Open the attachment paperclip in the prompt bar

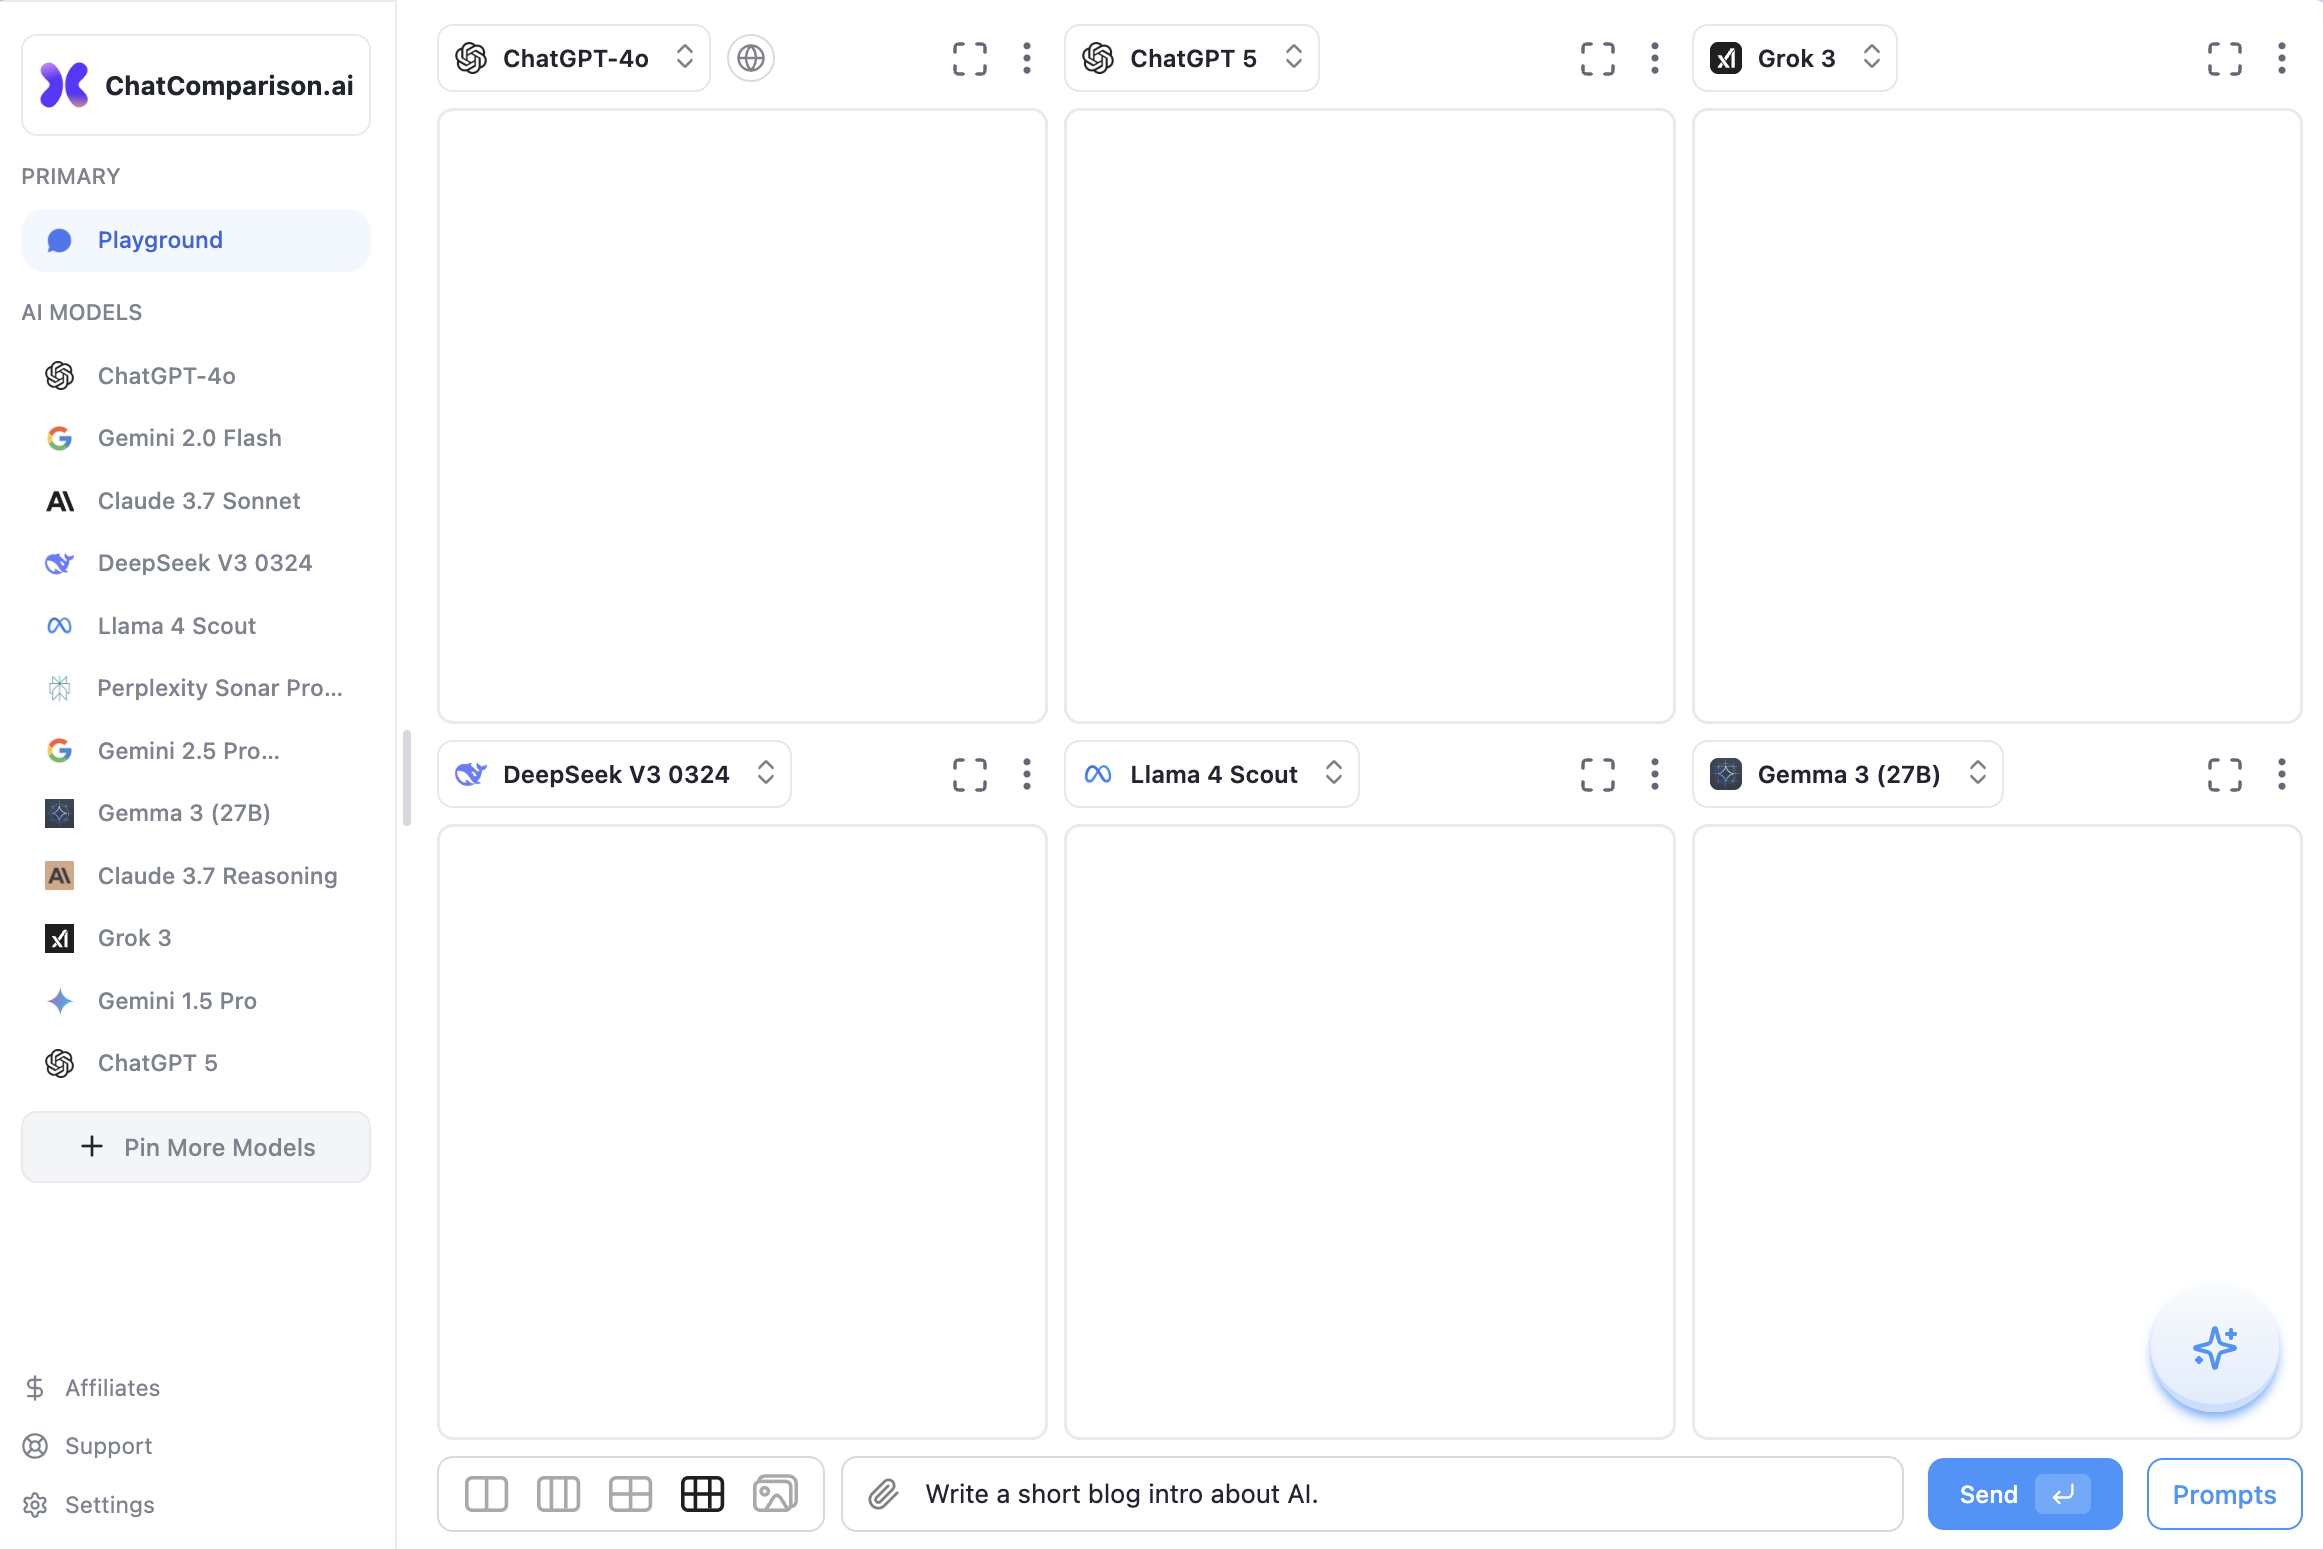coord(884,1493)
